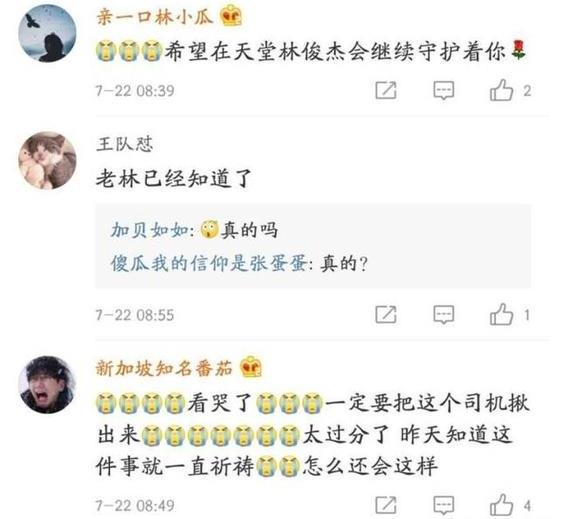The width and height of the screenshot is (580, 519).
Task: Like the comment posted at 08:55
Action: [502, 314]
